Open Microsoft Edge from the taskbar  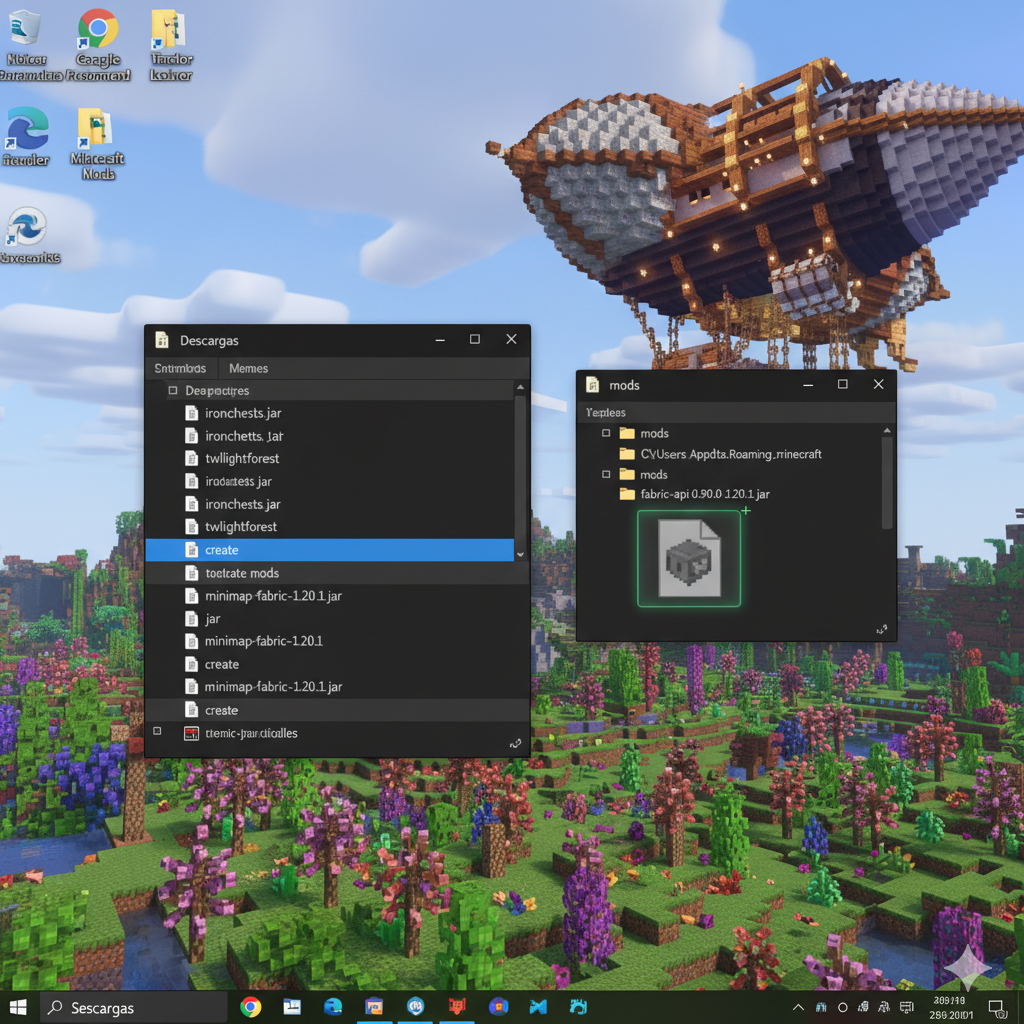[x=333, y=1007]
